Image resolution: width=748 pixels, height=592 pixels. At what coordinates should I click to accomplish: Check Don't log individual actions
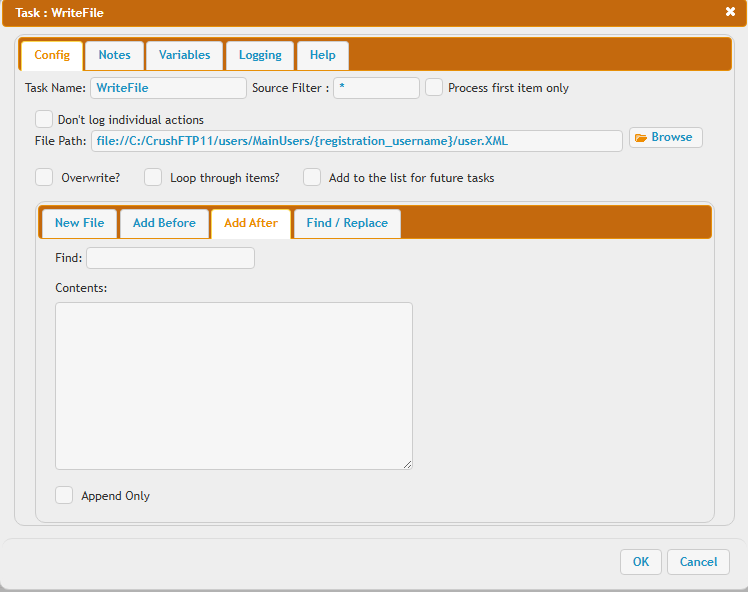coord(44,119)
